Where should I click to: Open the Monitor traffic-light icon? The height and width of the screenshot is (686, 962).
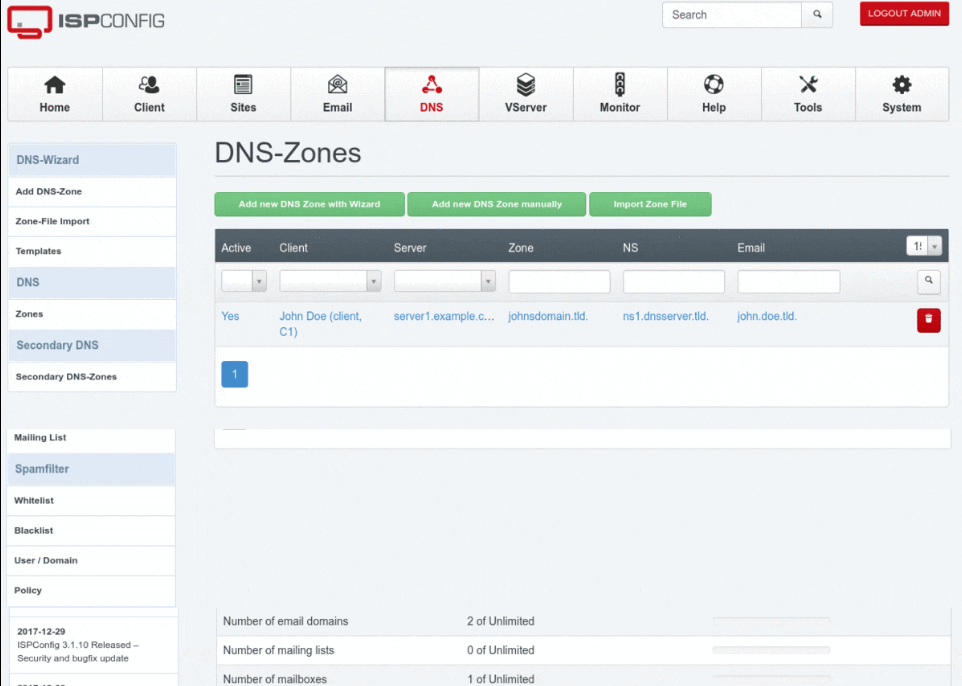[x=620, y=86]
